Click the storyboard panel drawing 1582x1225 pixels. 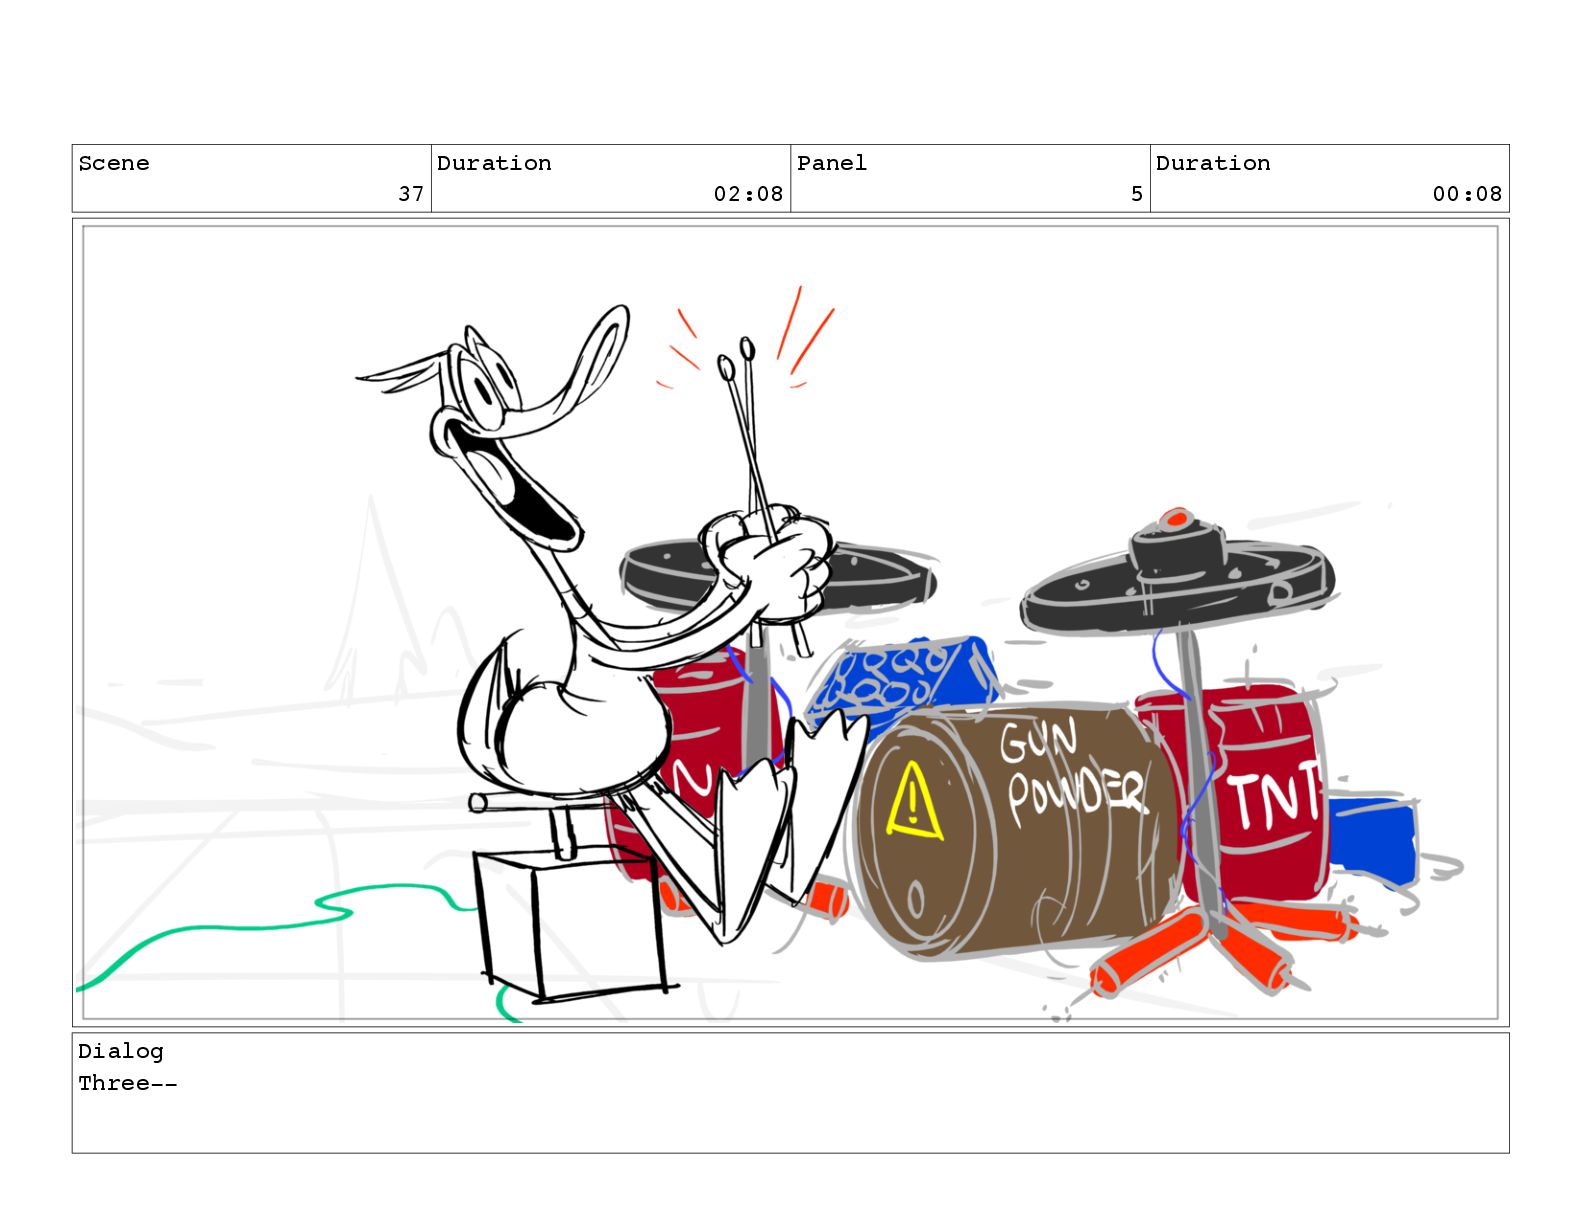(x=790, y=623)
